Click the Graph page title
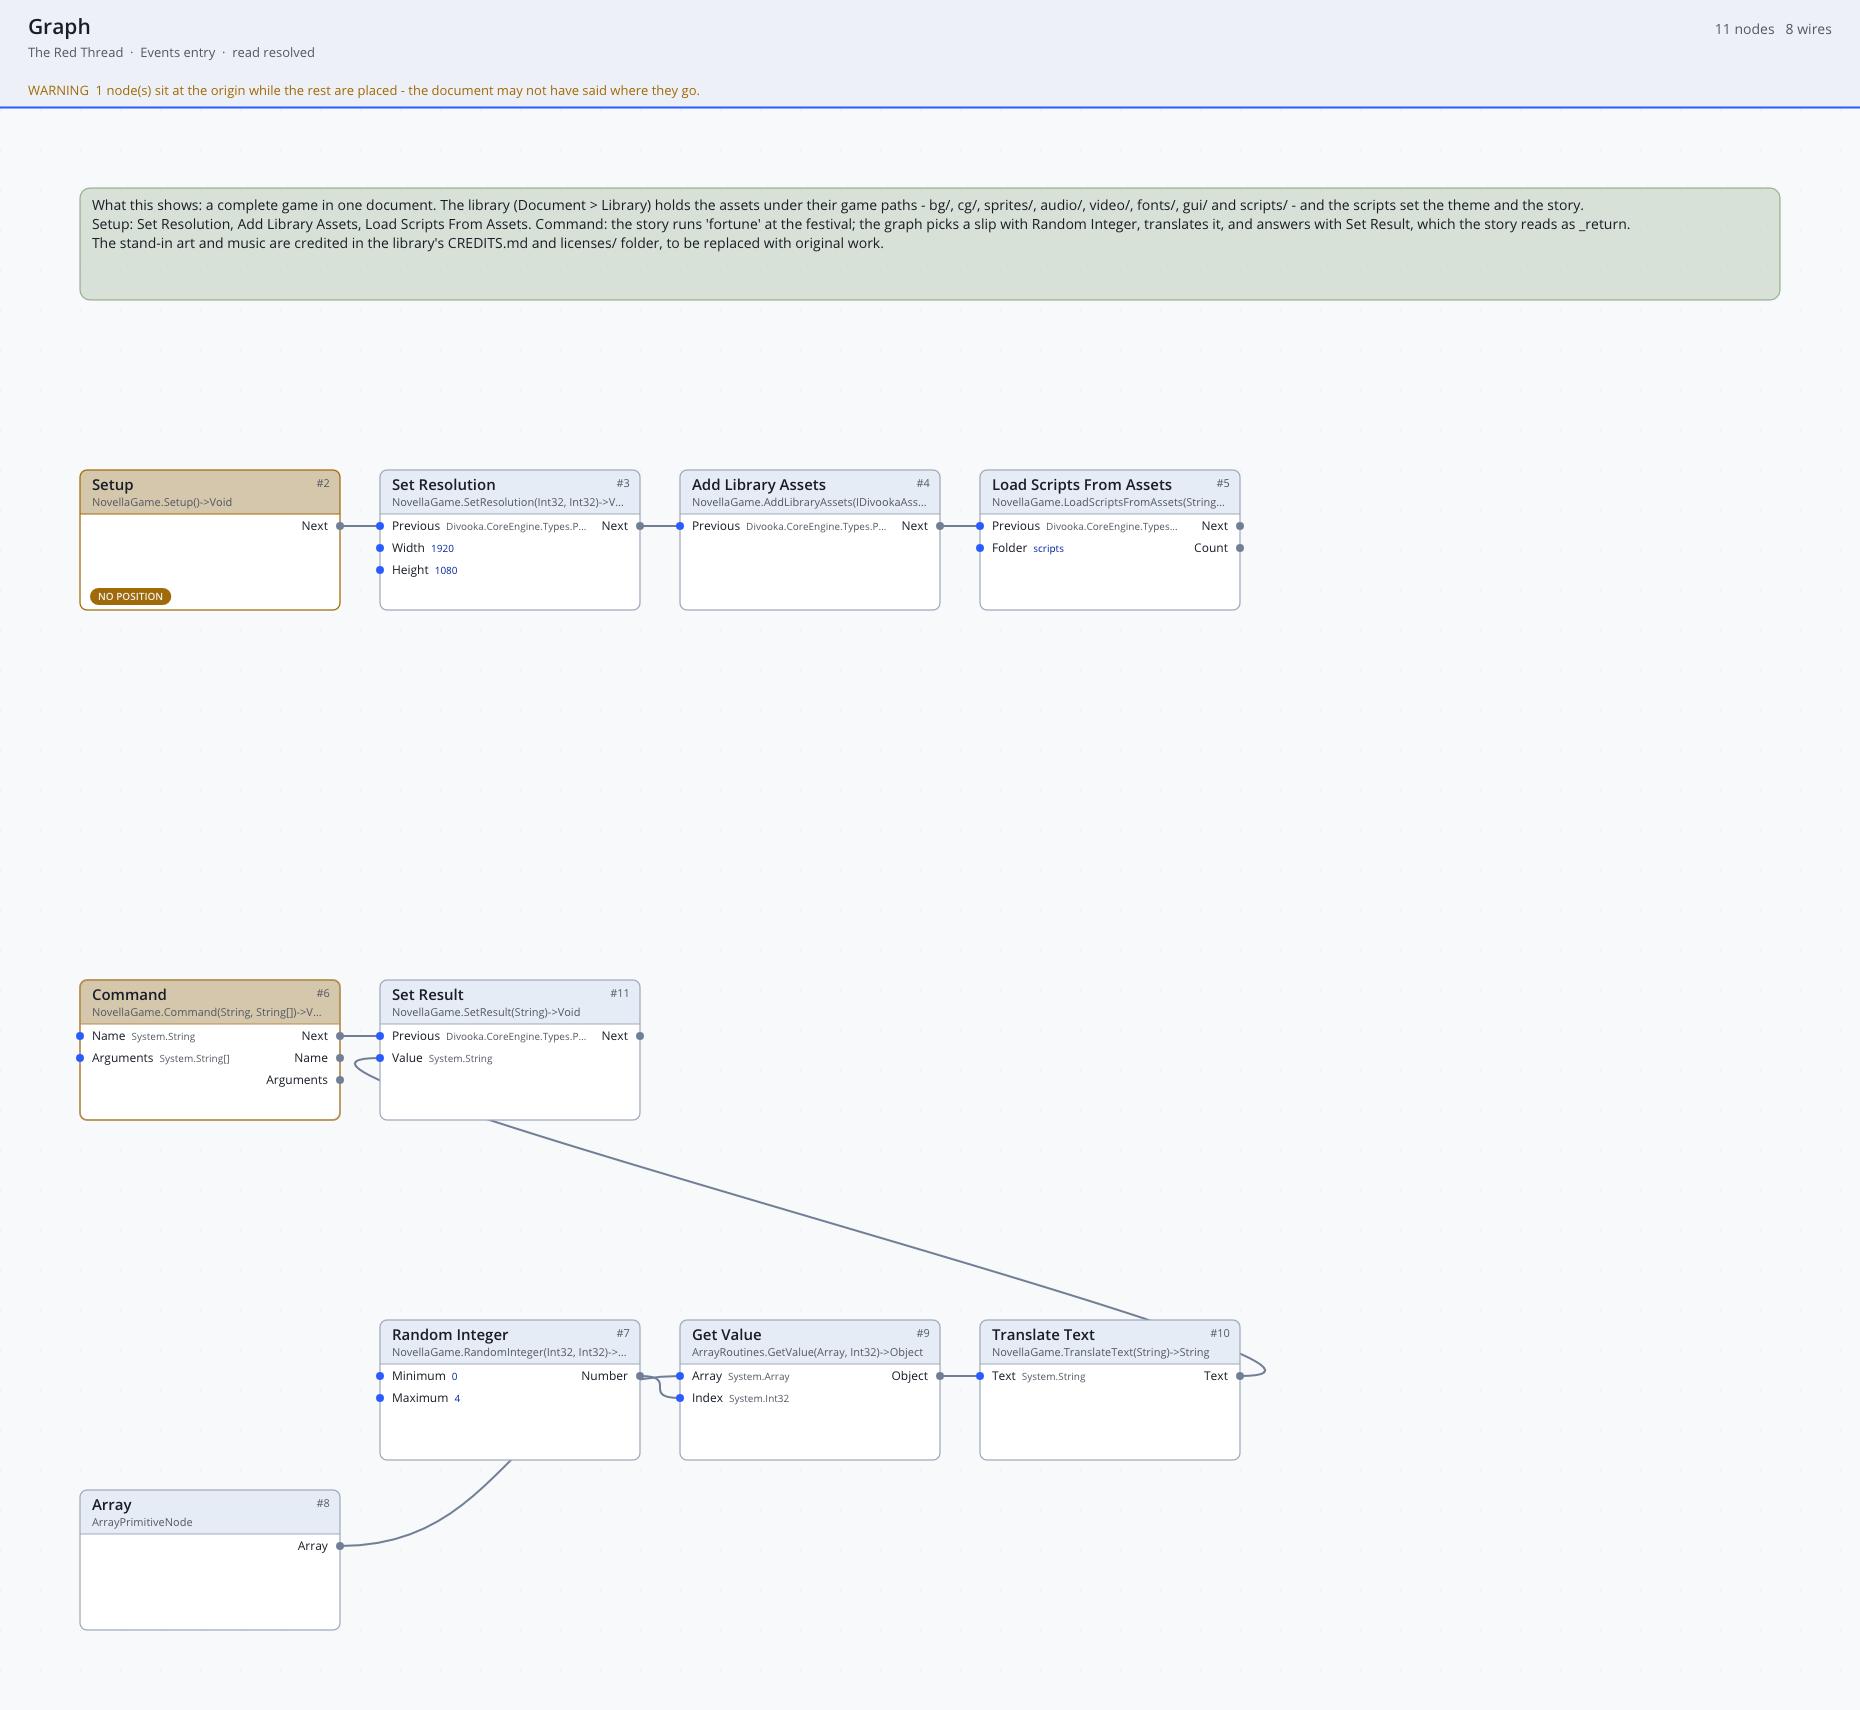The image size is (1860, 1710). [x=59, y=27]
